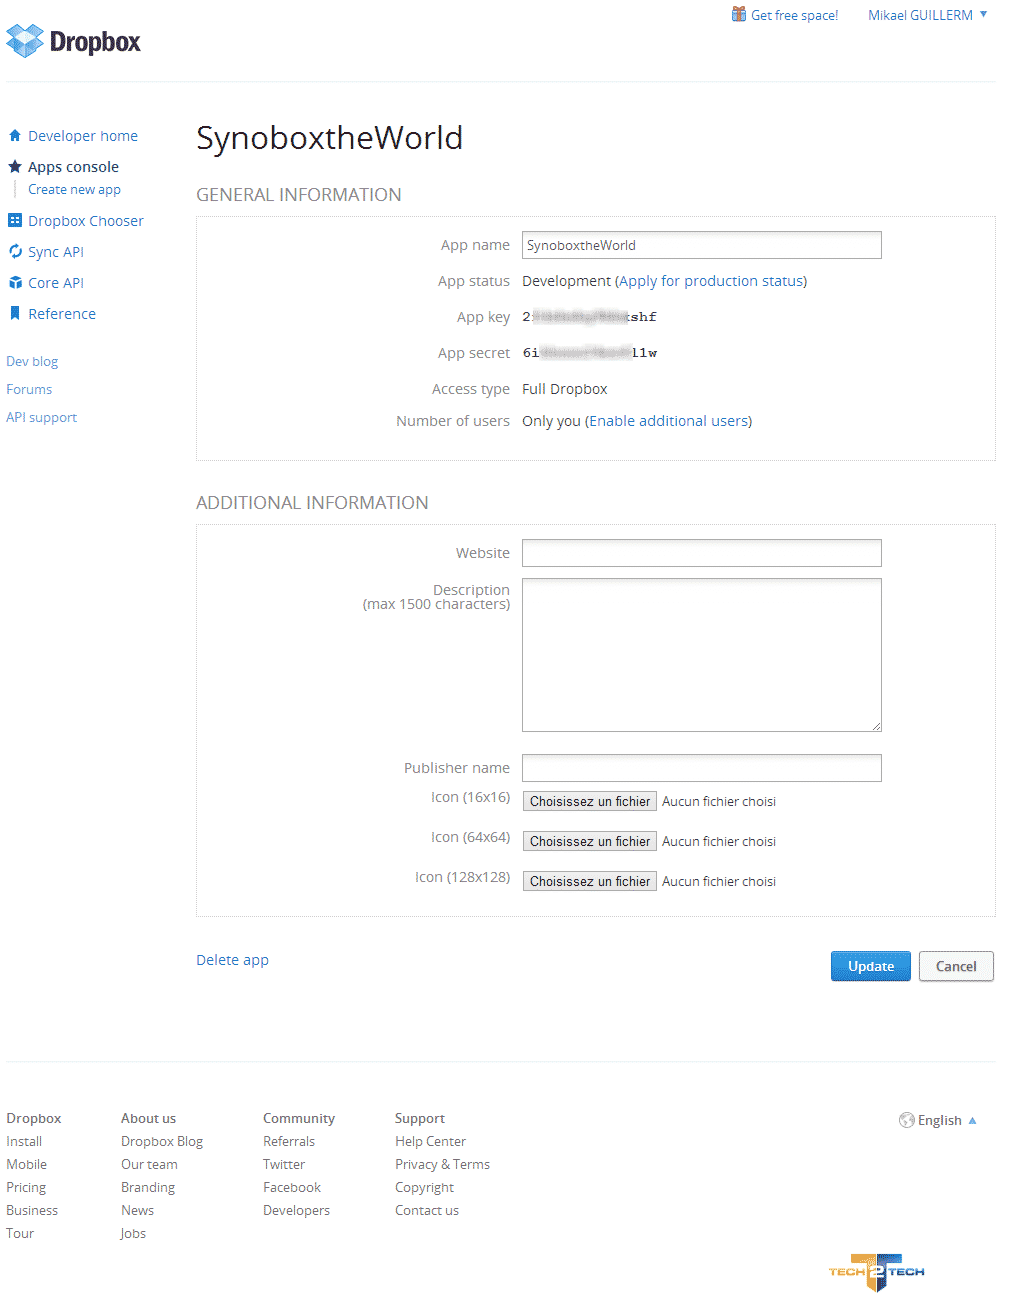Click Apply for production status link
Viewport: 1031px width, 1294px height.
click(710, 281)
